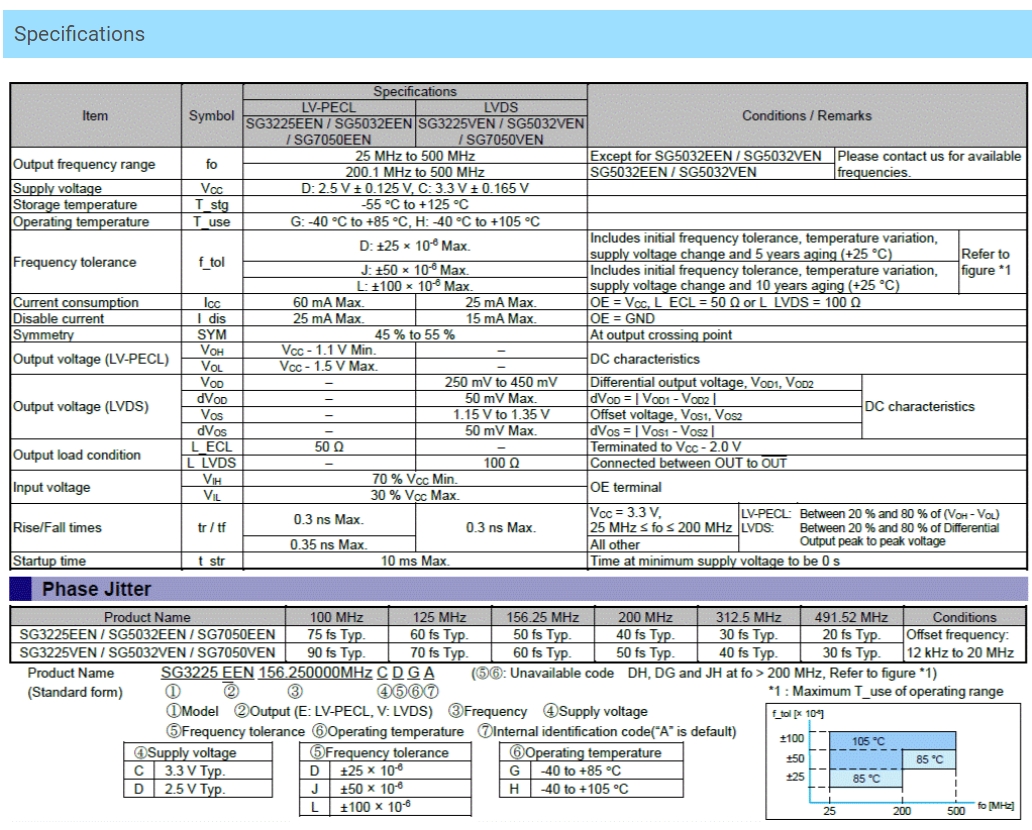Click '2.5 V Typ.' supply voltage code row
This screenshot has width=1032, height=830.
(x=198, y=789)
